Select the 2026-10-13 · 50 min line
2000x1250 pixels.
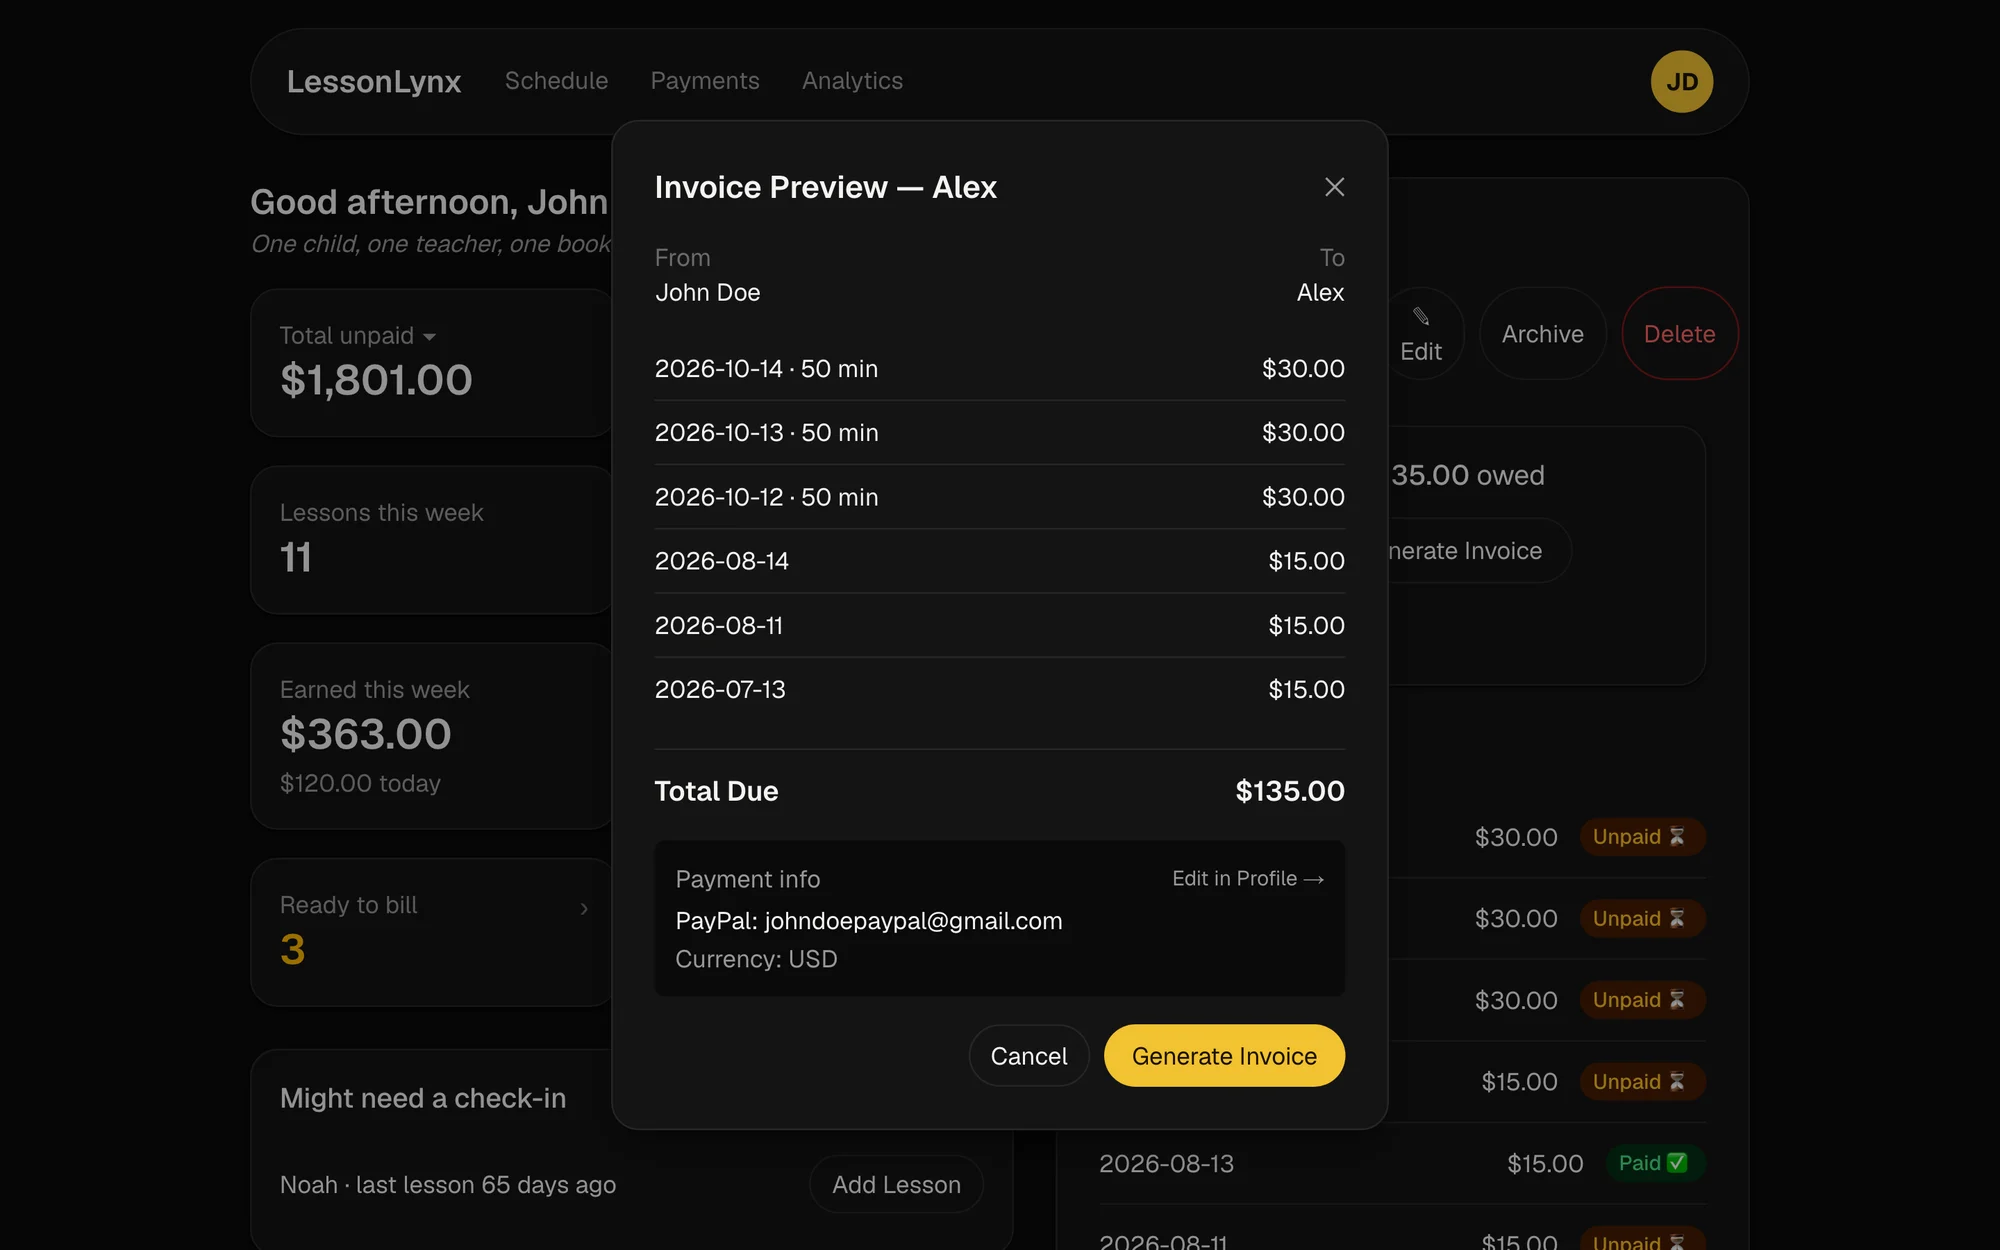pyautogui.click(x=1000, y=433)
